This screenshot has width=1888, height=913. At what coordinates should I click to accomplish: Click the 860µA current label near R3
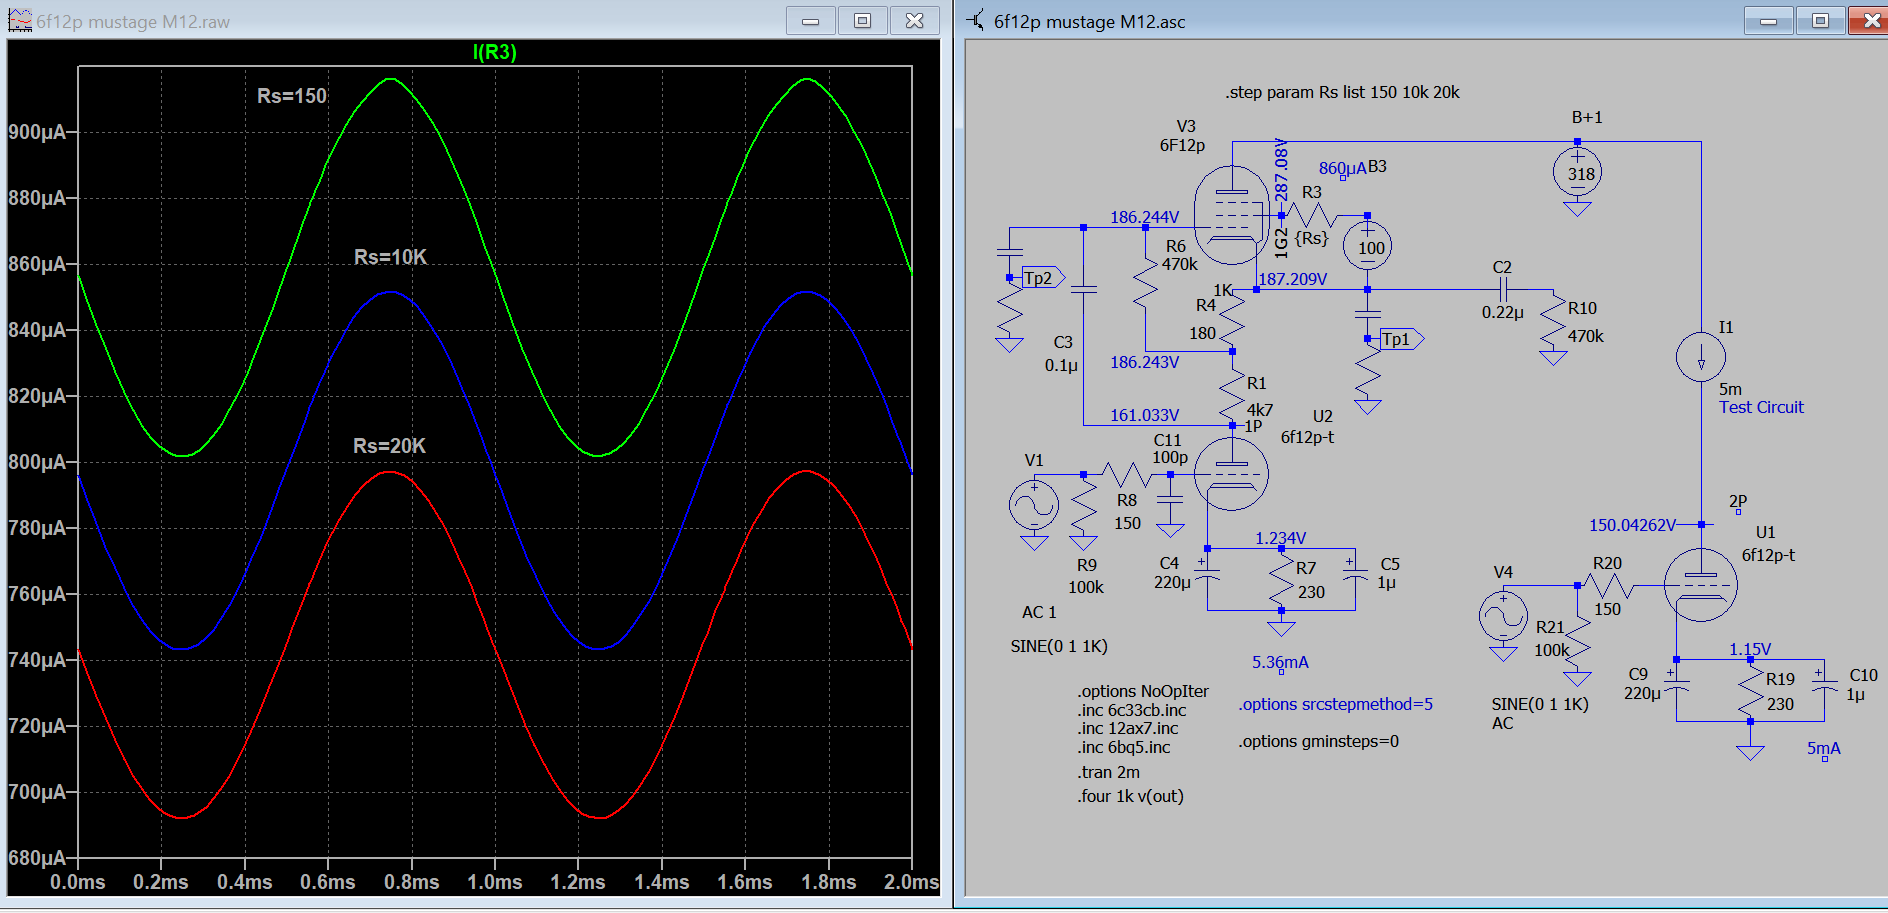click(1342, 168)
